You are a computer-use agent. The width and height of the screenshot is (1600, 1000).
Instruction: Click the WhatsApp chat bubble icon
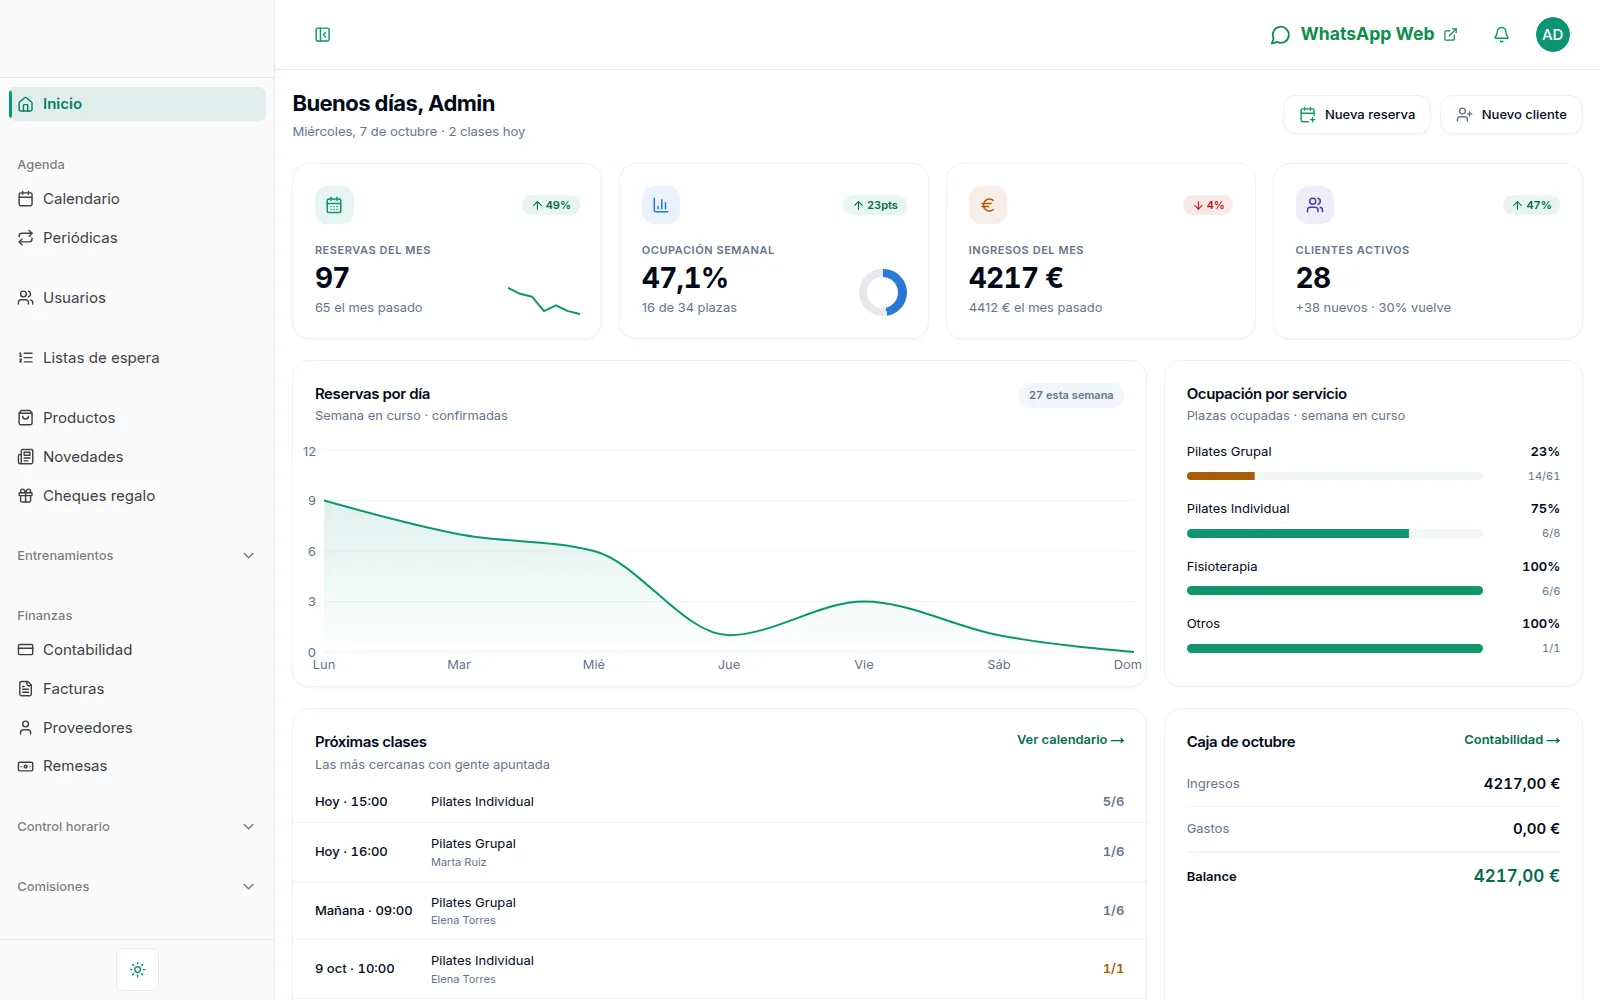1280,36
